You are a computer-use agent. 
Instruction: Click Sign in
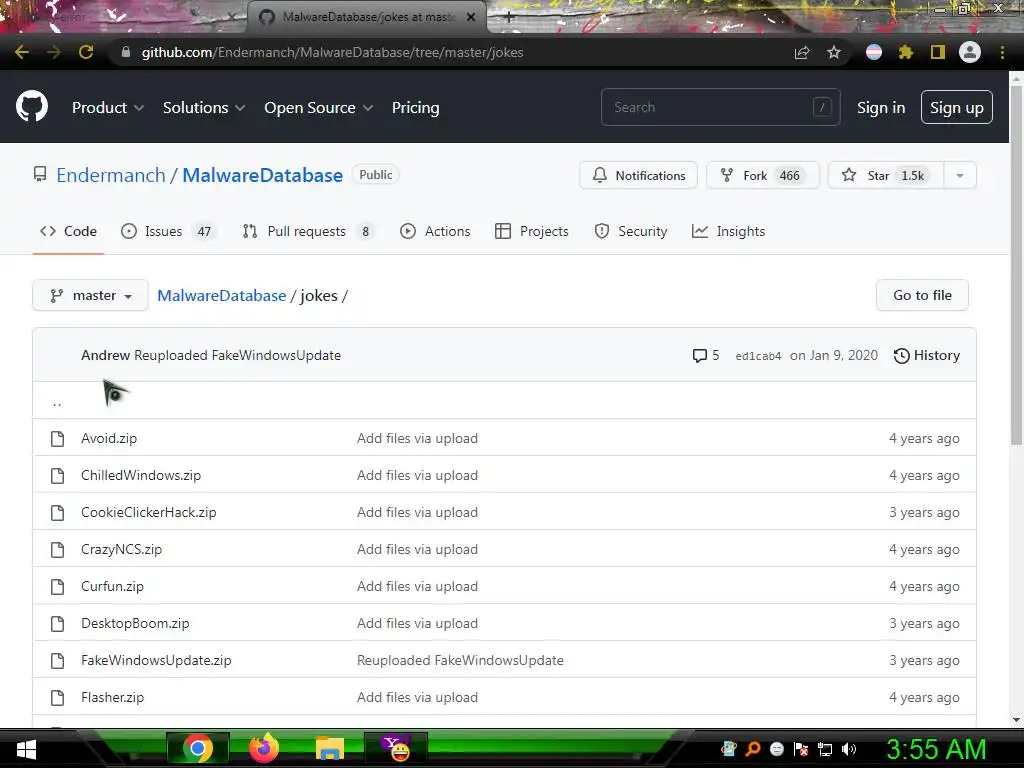(881, 108)
